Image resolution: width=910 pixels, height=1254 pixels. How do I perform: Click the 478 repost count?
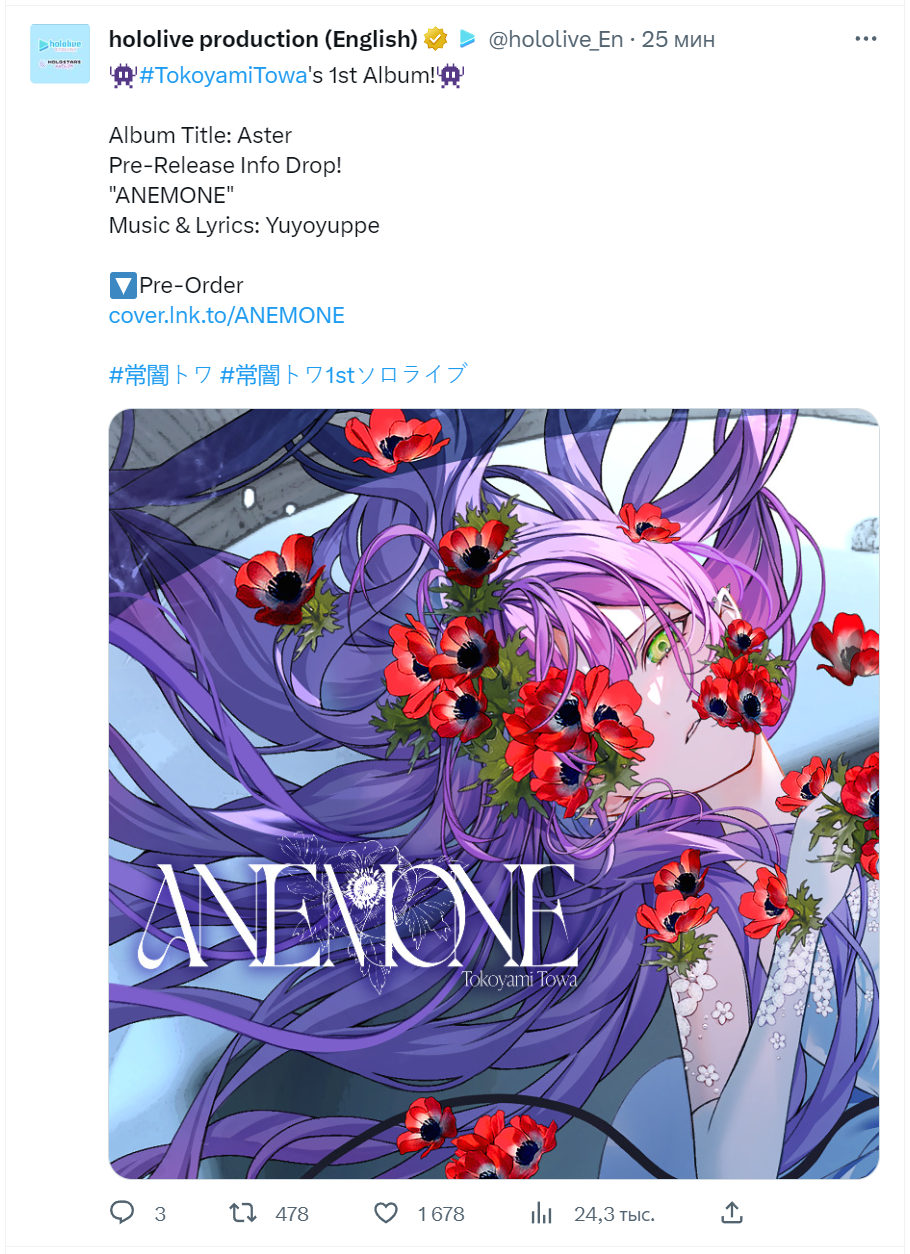[x=292, y=1214]
